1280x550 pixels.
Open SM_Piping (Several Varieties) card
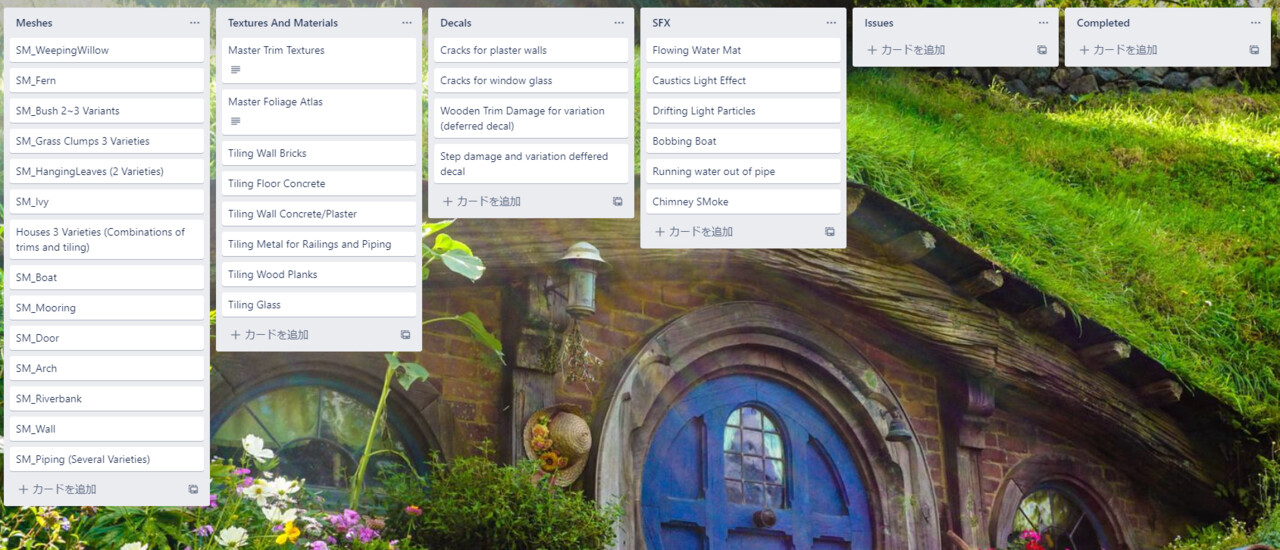coord(107,460)
